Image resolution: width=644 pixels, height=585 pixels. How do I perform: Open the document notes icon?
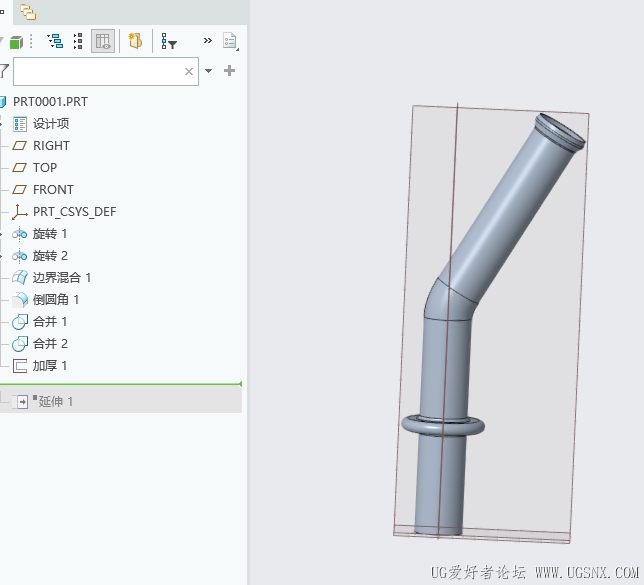pos(230,41)
